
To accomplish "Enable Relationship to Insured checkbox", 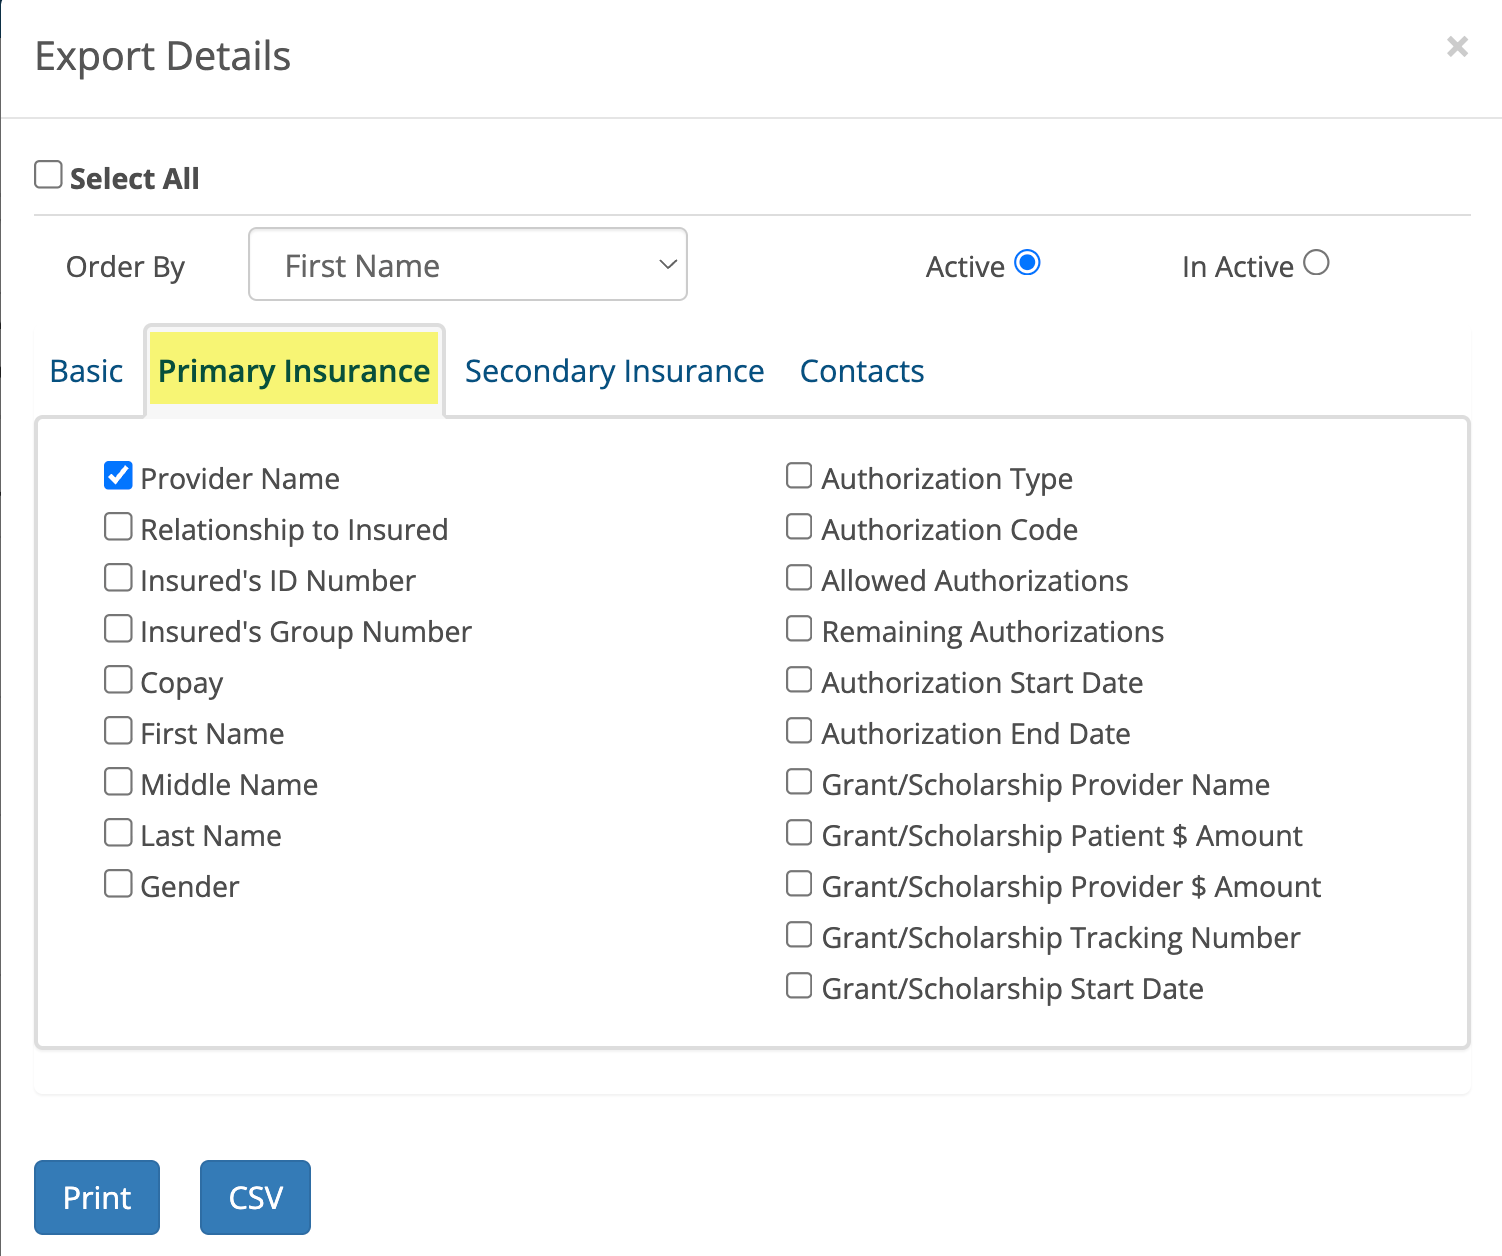I will [118, 527].
